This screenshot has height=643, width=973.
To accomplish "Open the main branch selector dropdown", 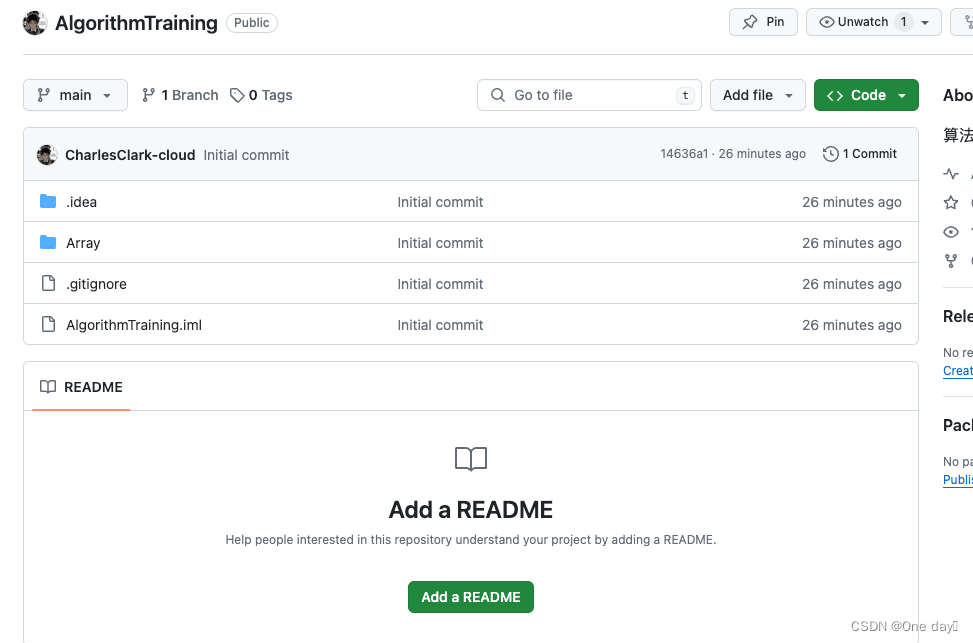I will 75,95.
